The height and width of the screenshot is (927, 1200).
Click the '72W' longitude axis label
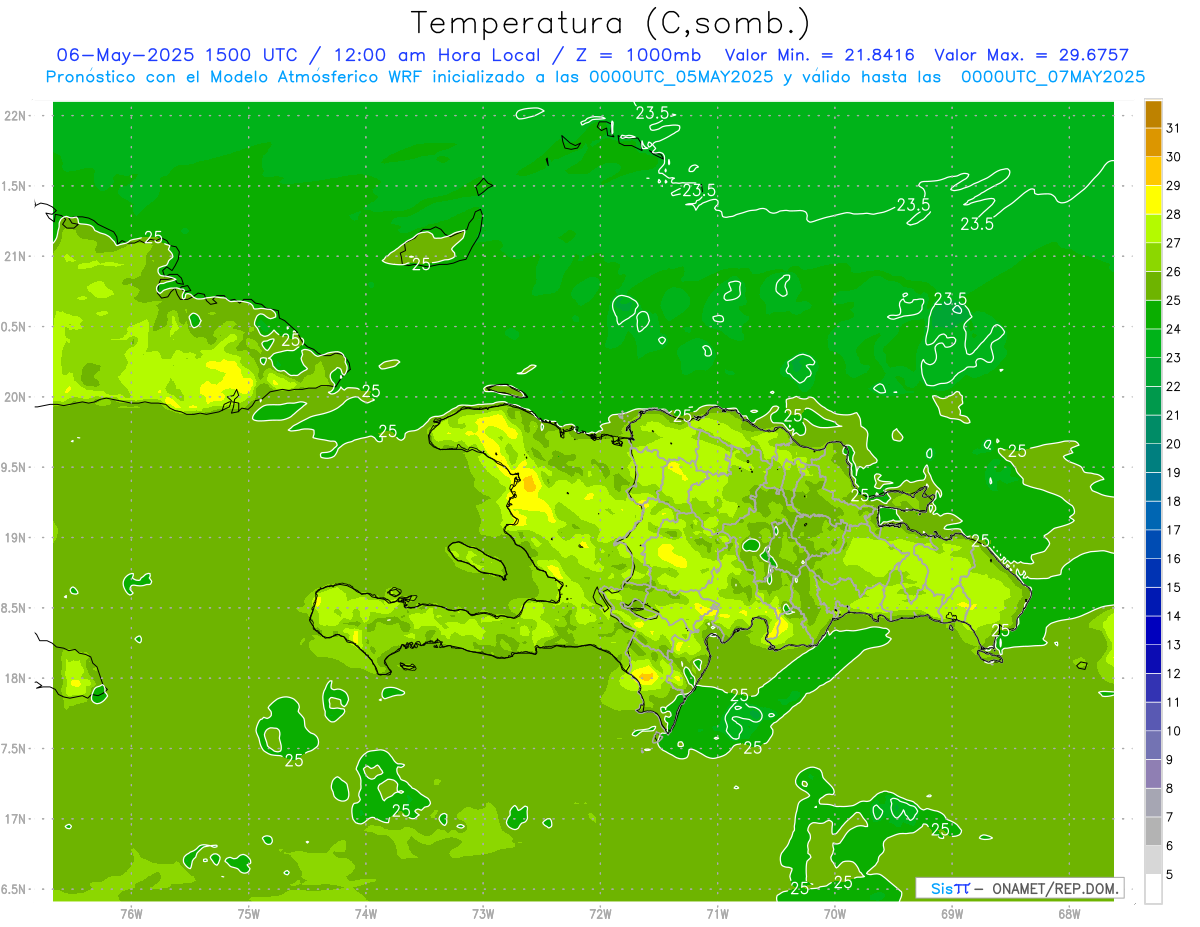(600, 913)
